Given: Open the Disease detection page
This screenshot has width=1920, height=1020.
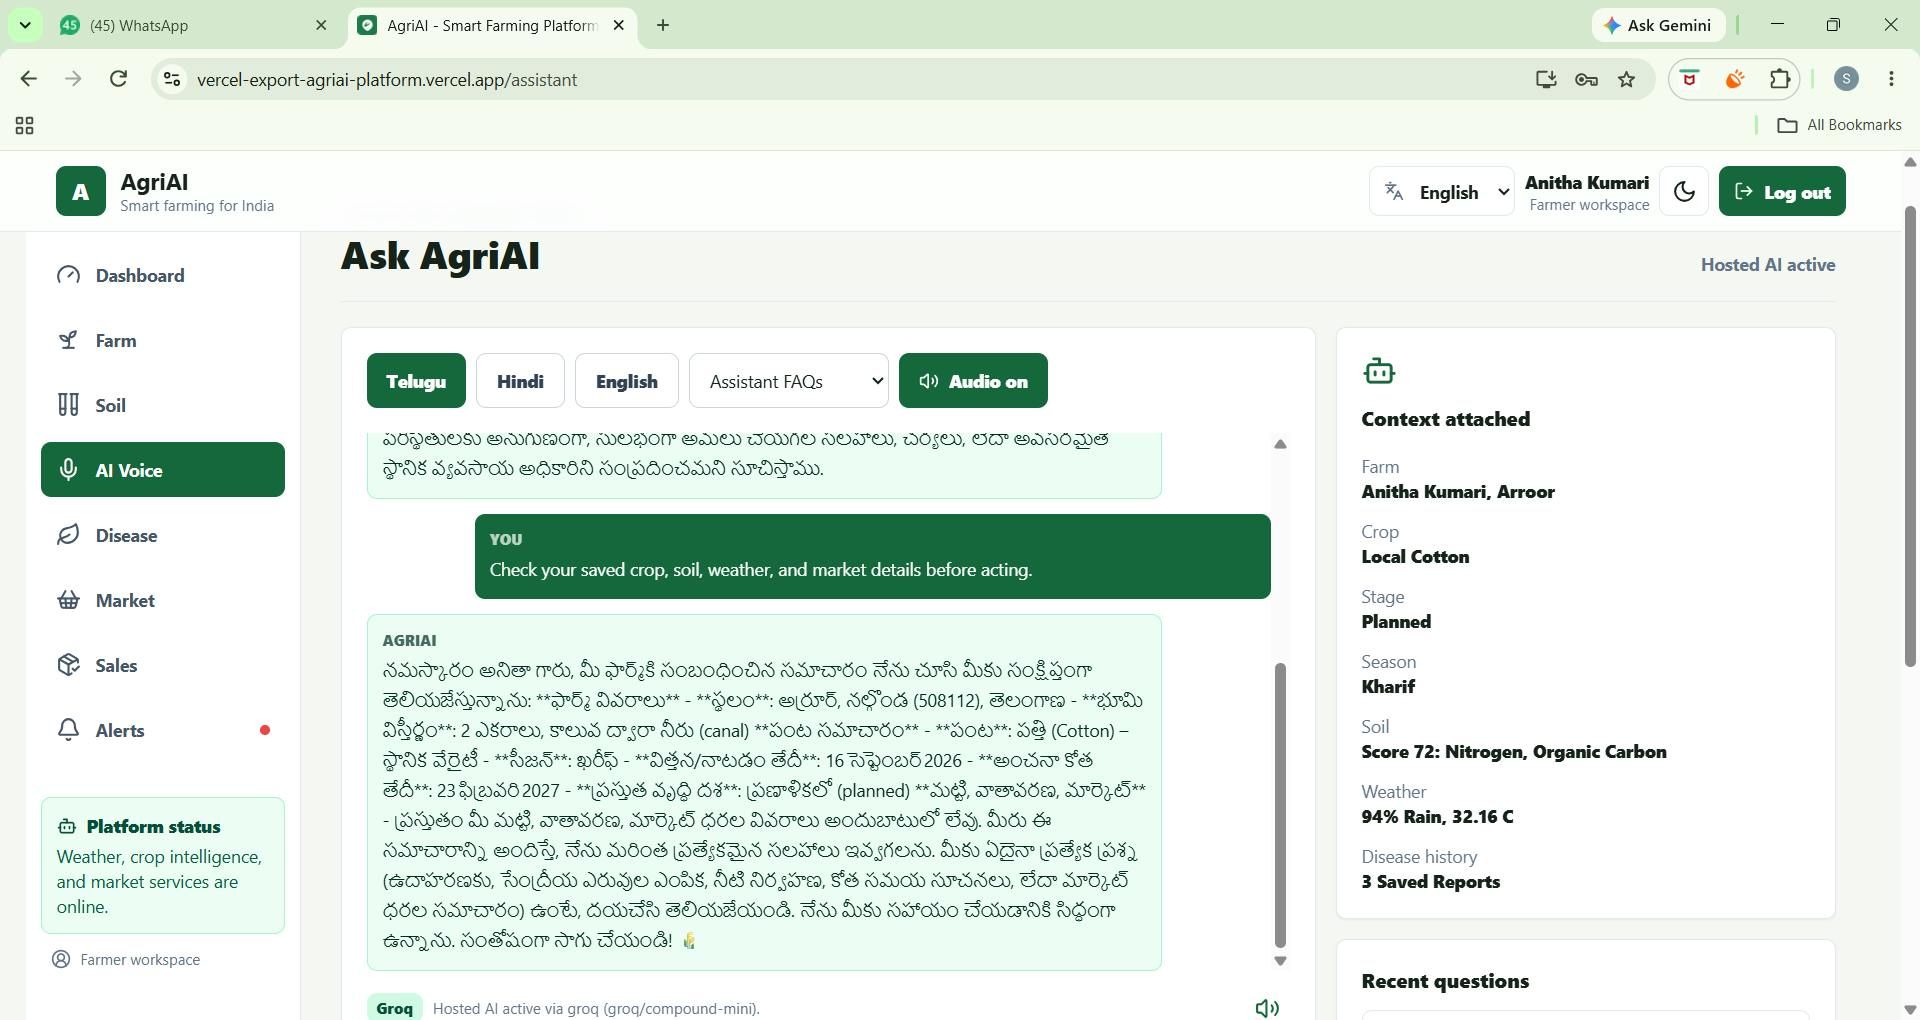Looking at the screenshot, I should 162,535.
